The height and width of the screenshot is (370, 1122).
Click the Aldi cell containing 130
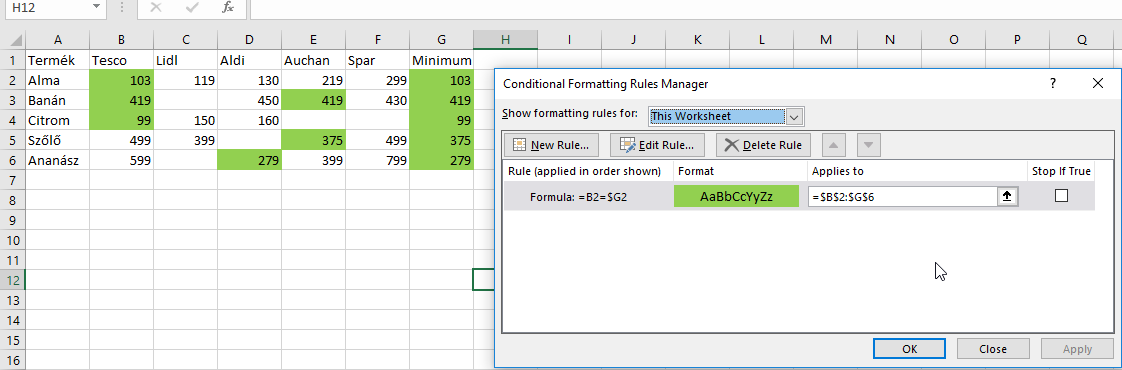[x=249, y=80]
